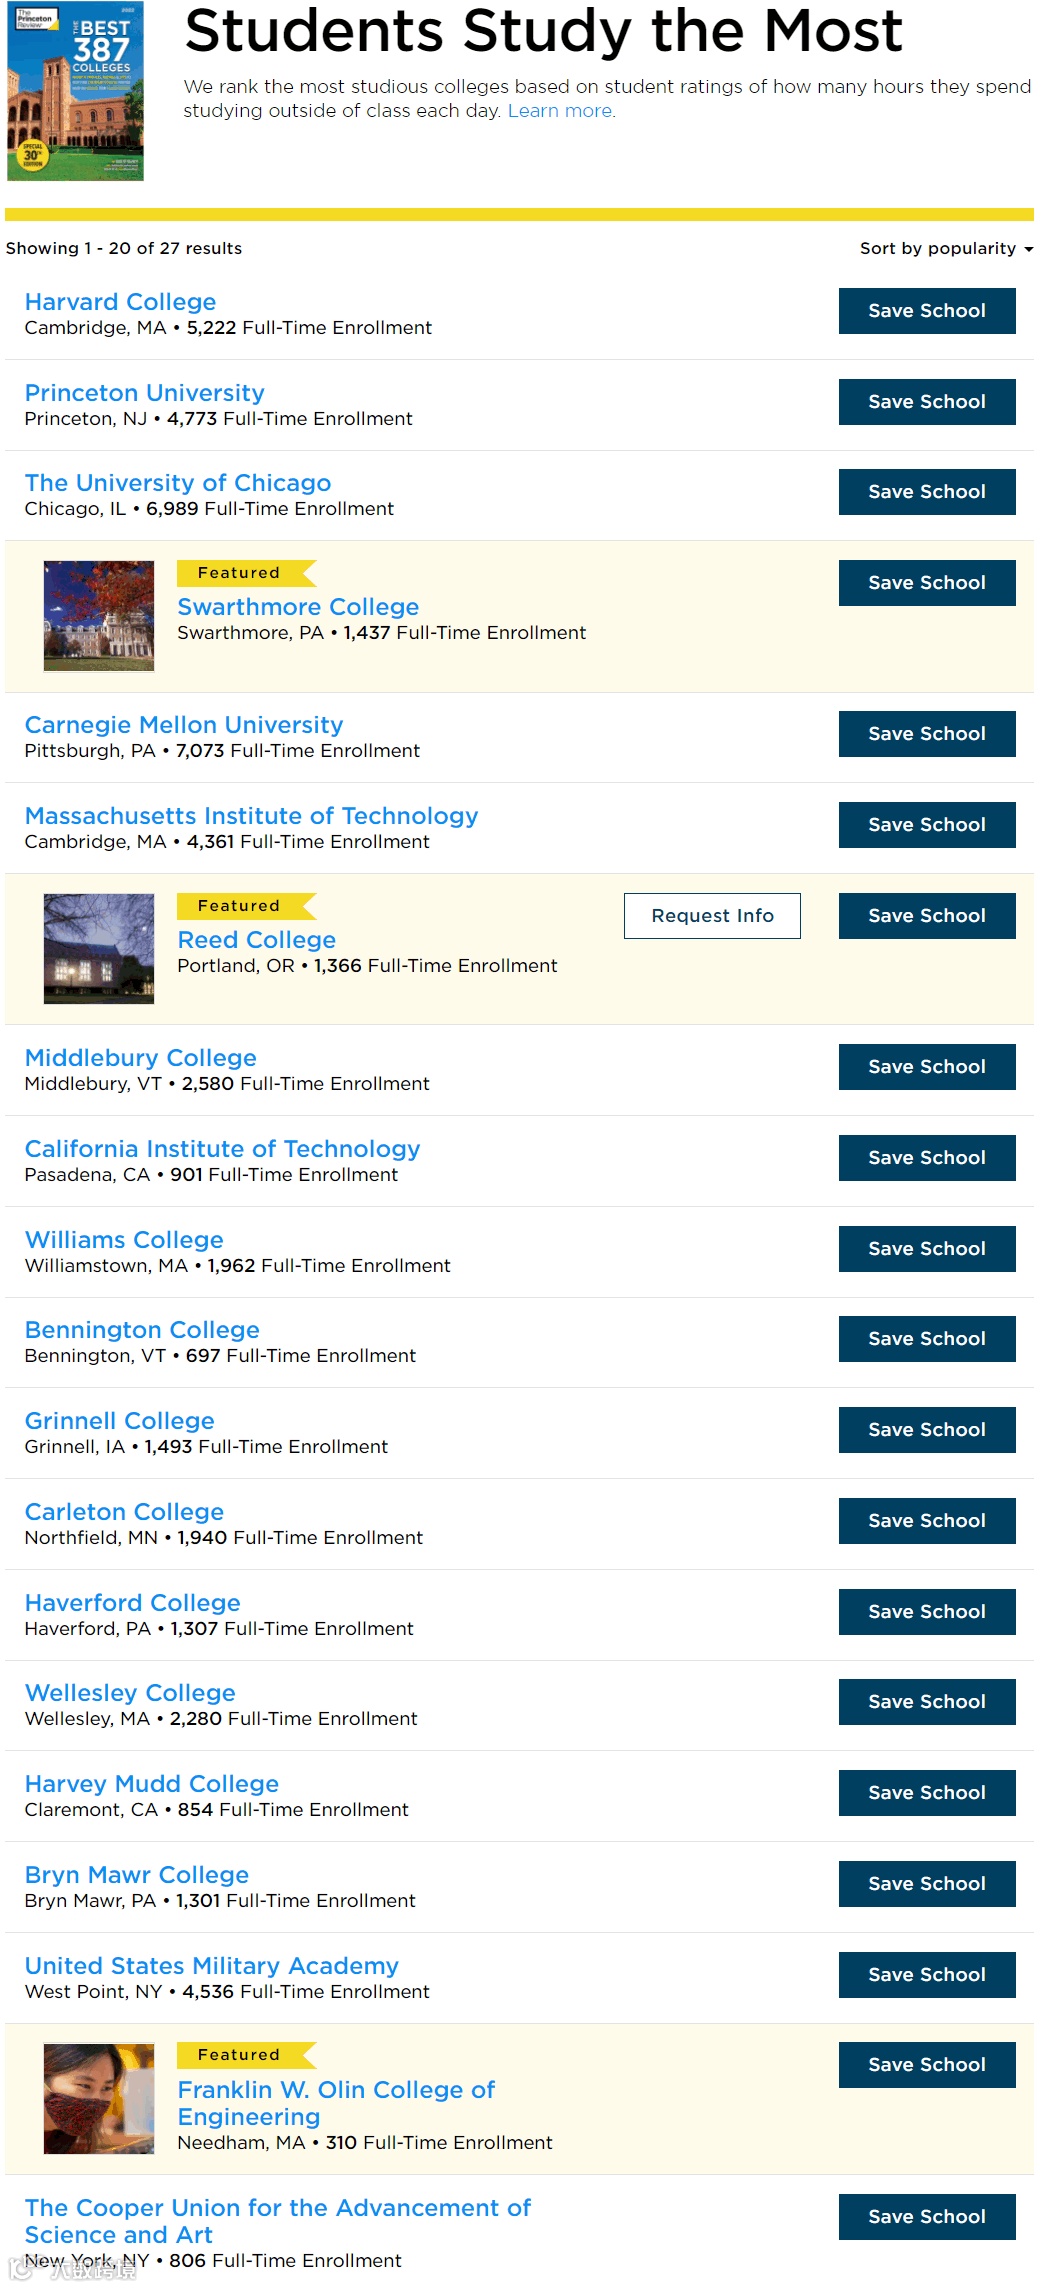This screenshot has width=1045, height=2288.
Task: Open the Haverford College listing
Action: [x=133, y=1603]
